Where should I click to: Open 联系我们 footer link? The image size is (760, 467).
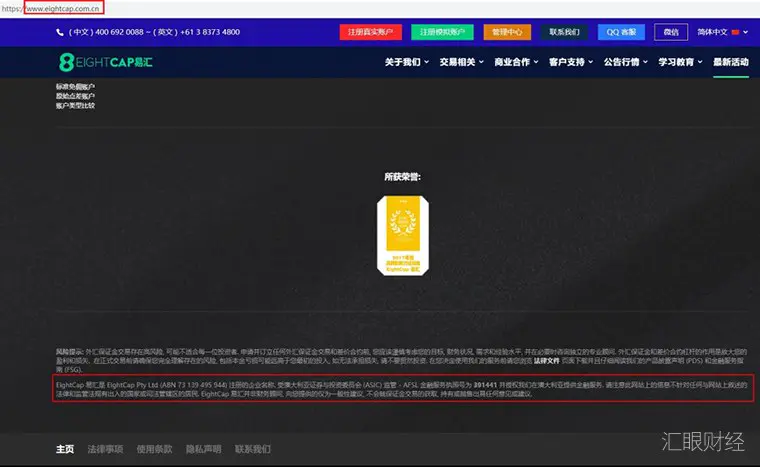coord(253,449)
